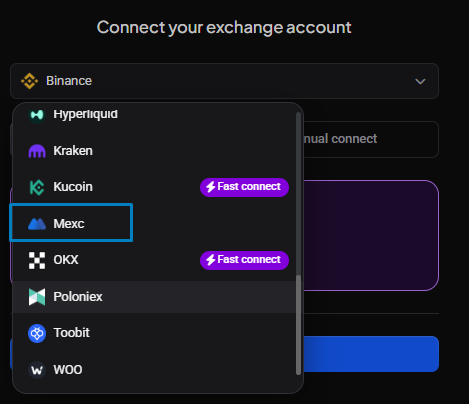This screenshot has height=404, width=469.
Task: Click the blue Mexc logo icon
Action: click(x=37, y=224)
